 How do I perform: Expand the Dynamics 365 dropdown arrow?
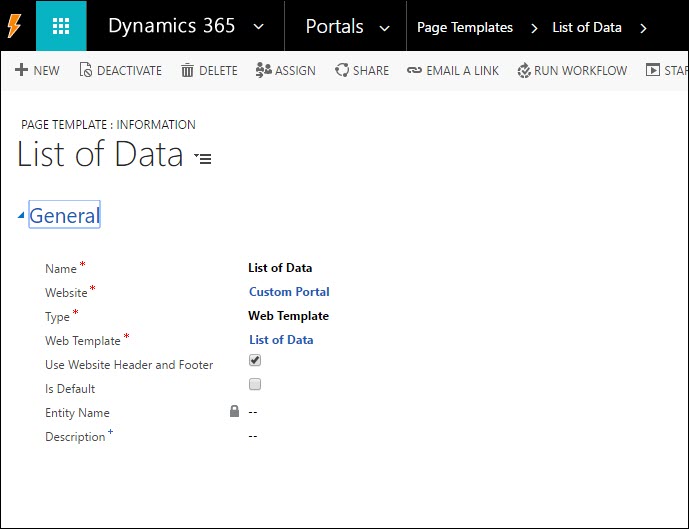(x=259, y=27)
